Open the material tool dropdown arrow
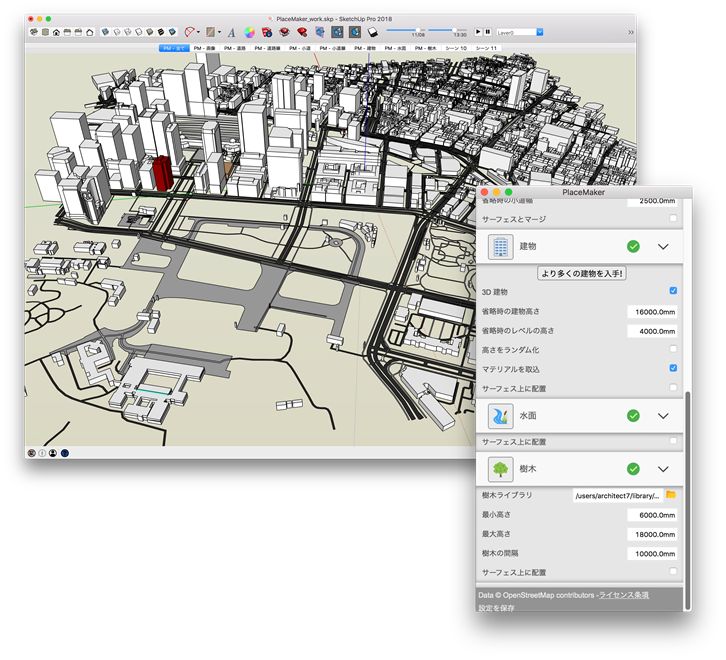Screen dimensions: 726x660 click(x=219, y=32)
